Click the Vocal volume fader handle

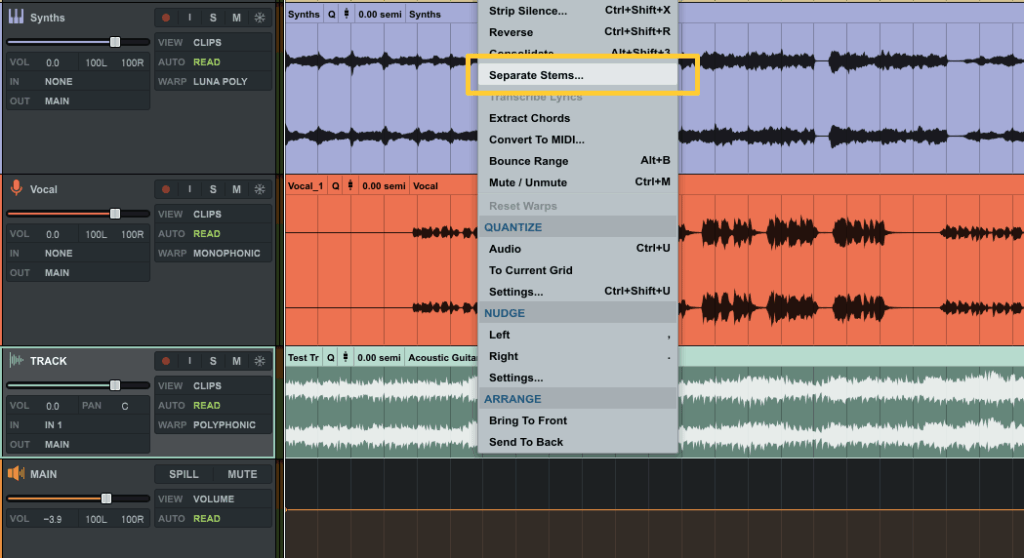[115, 214]
